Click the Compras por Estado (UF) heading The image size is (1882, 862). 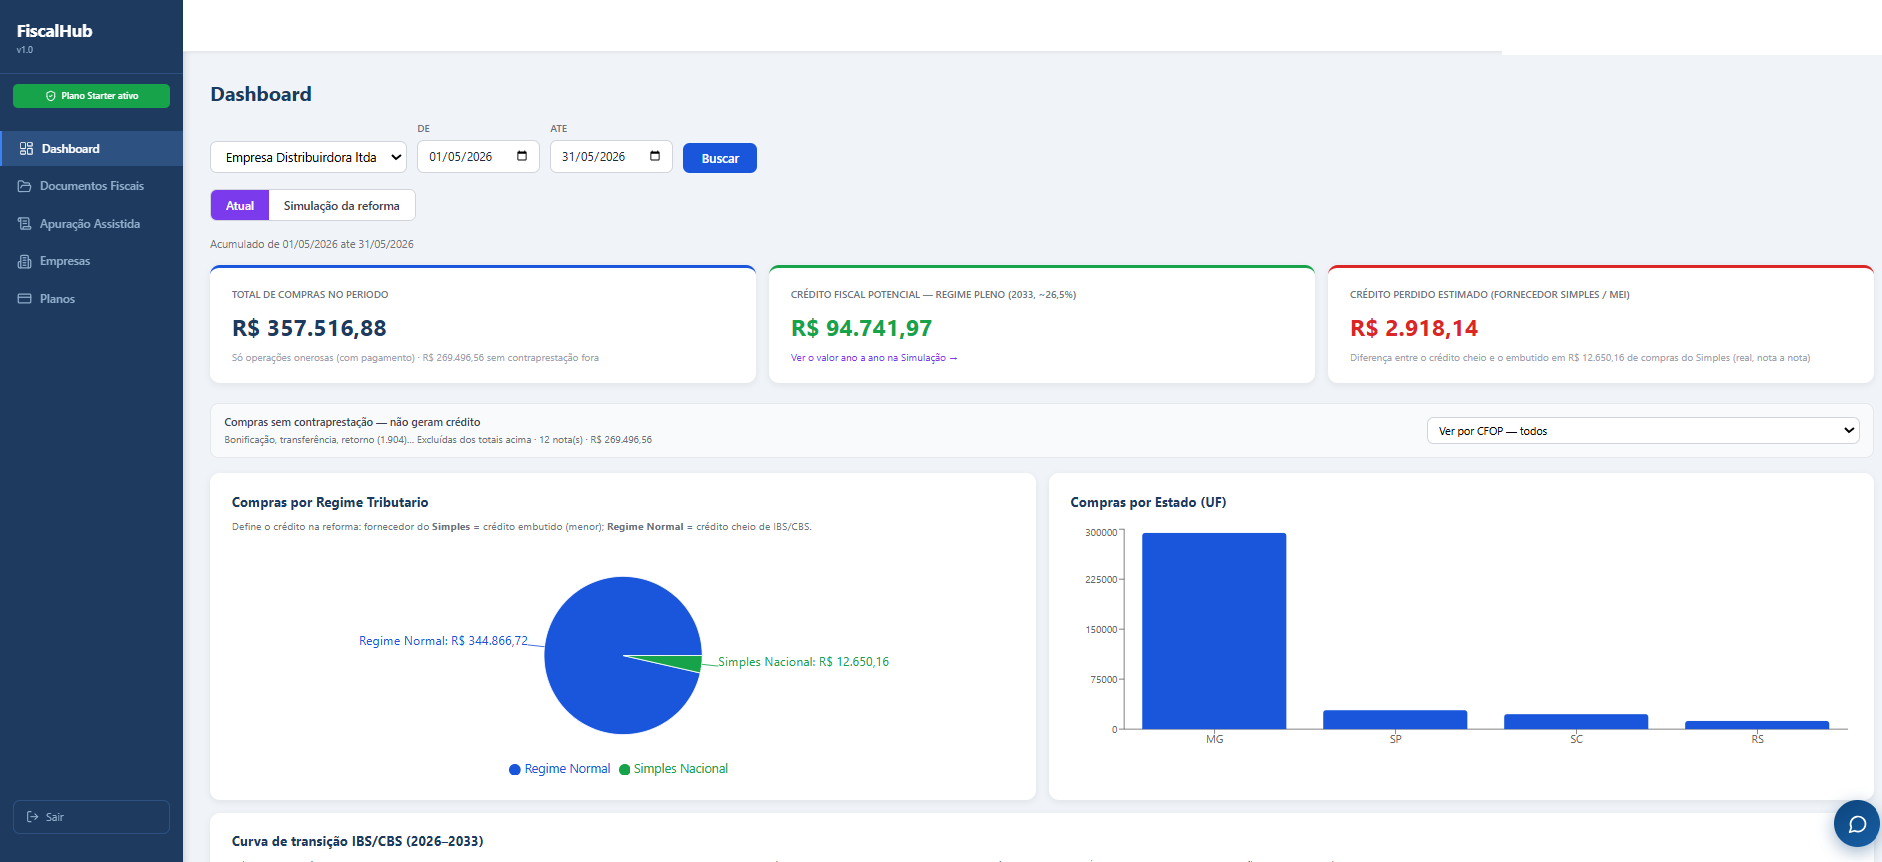(x=1148, y=502)
